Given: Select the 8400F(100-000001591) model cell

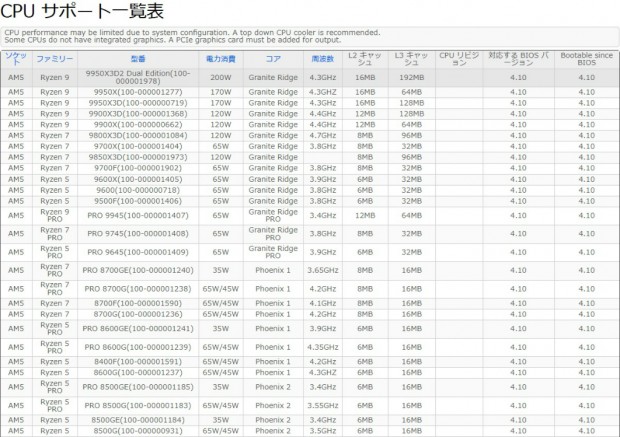Looking at the screenshot, I should (138, 361).
